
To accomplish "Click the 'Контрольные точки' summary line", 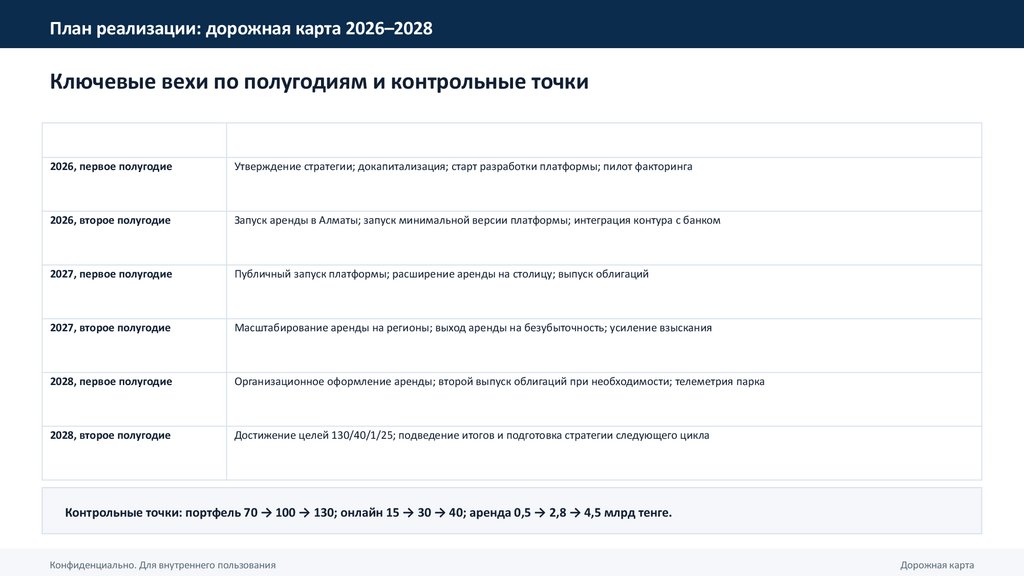I will pos(368,513).
